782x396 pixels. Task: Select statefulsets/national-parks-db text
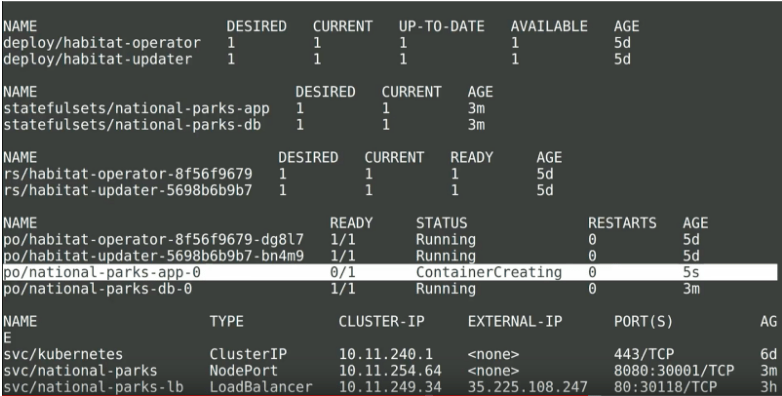point(132,125)
